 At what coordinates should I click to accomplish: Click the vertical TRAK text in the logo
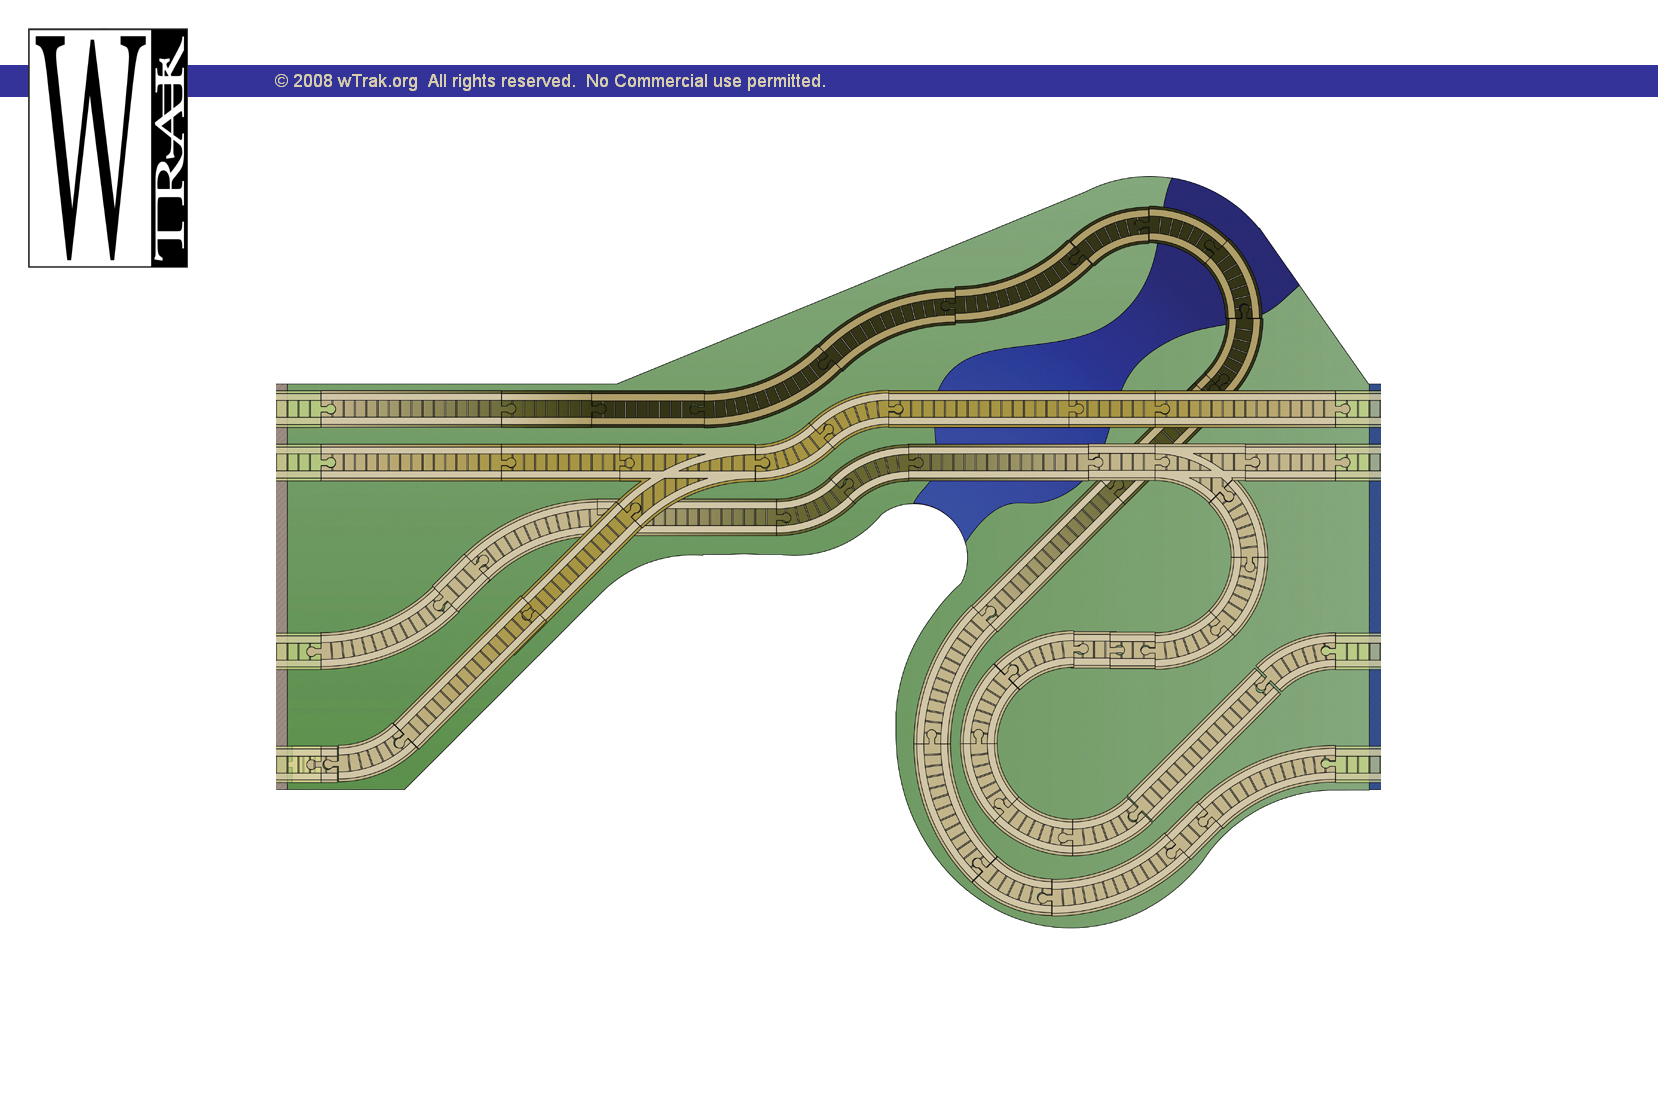[169, 150]
